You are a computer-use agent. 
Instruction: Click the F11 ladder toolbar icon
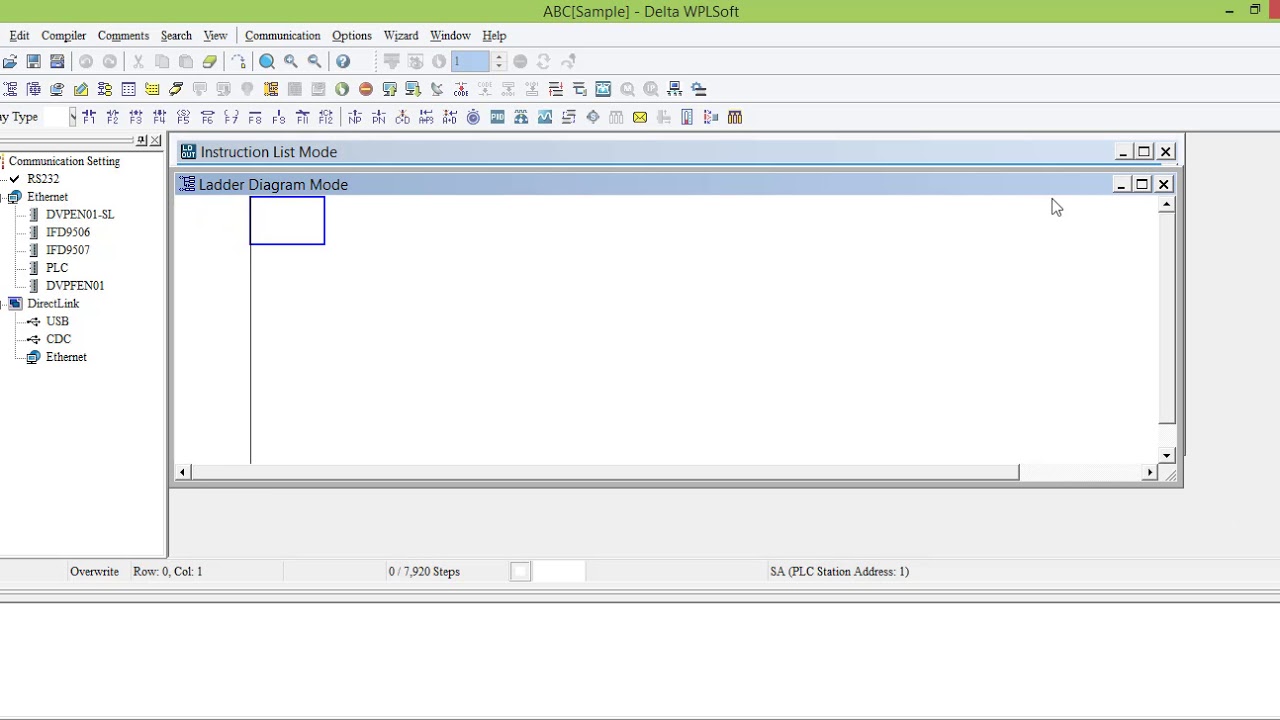point(302,117)
